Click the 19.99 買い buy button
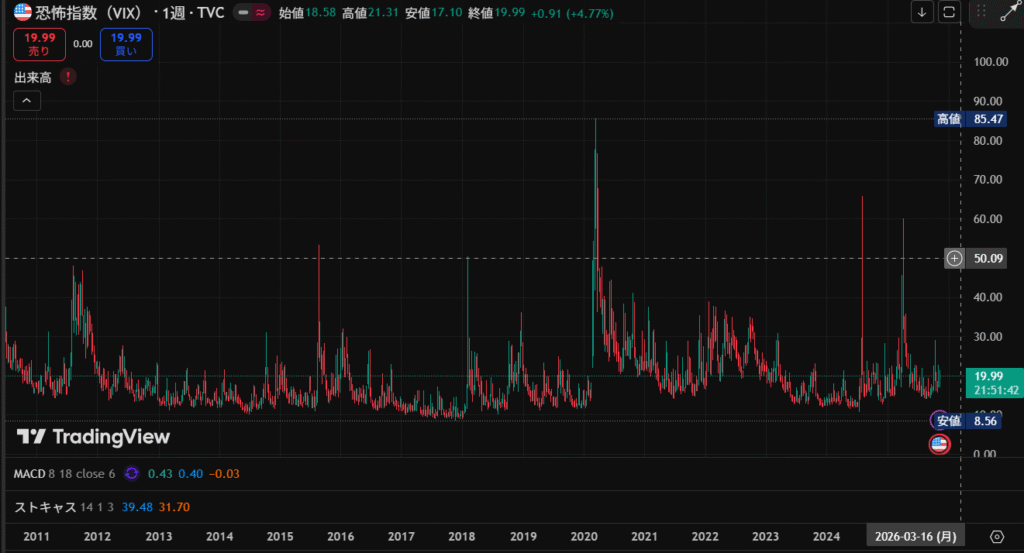Screen dimensions: 1024x553 coord(126,44)
